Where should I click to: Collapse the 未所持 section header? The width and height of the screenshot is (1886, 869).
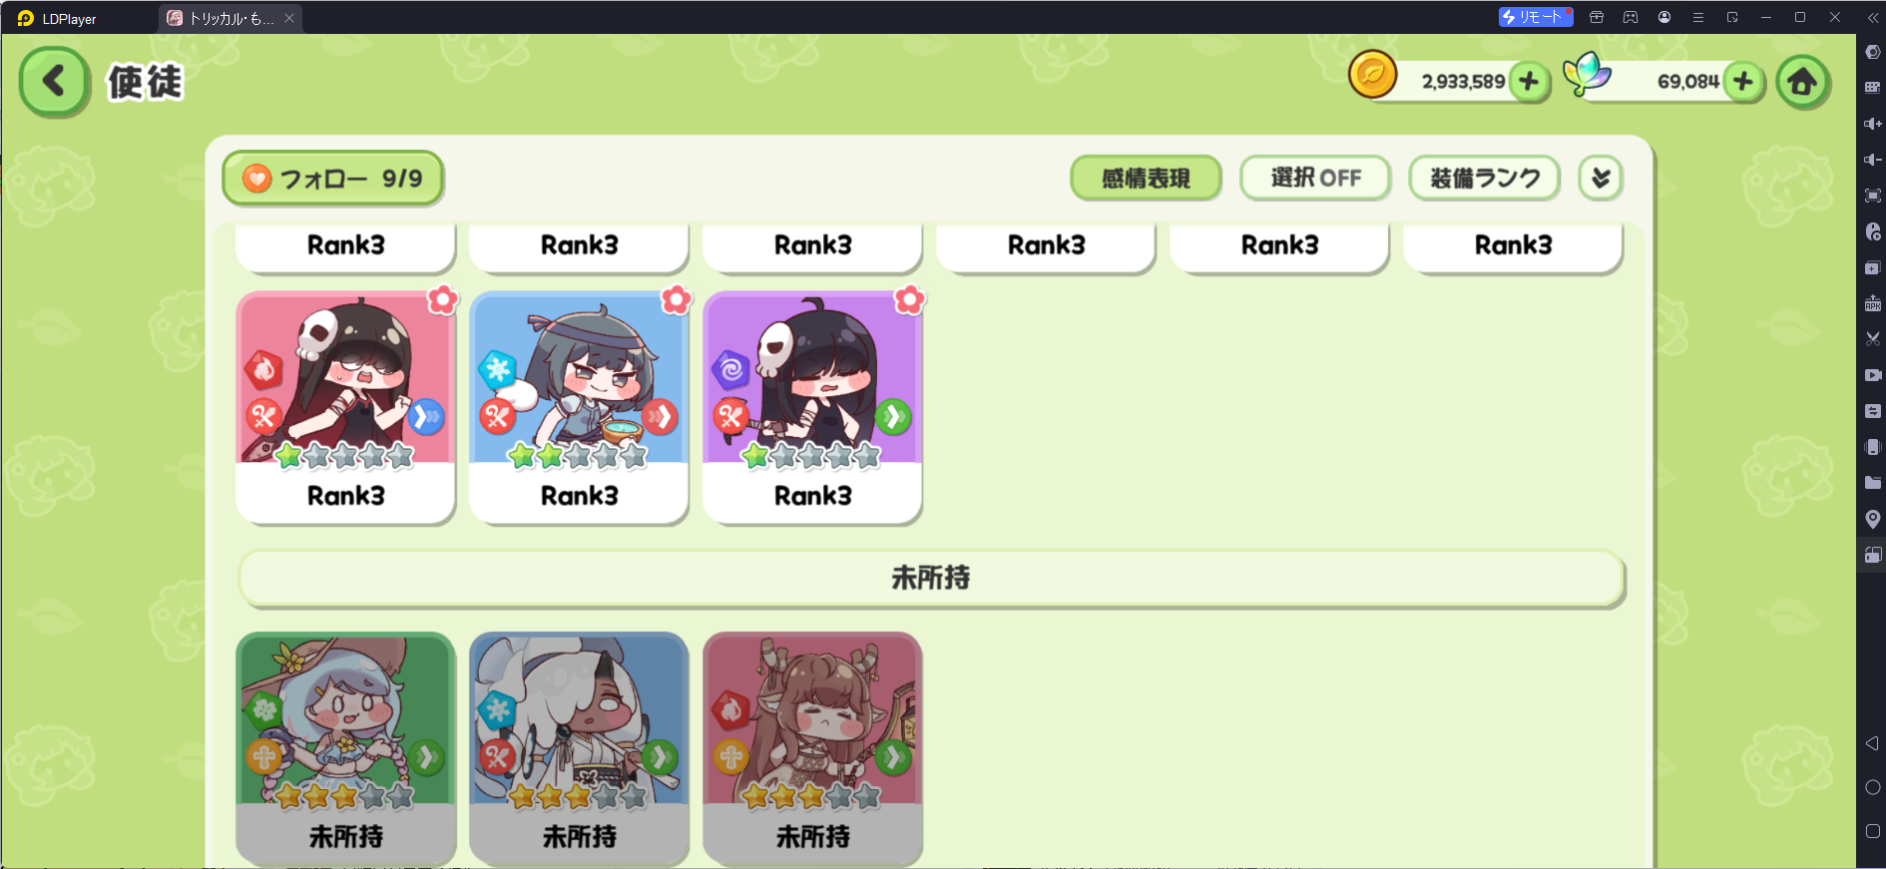(931, 578)
